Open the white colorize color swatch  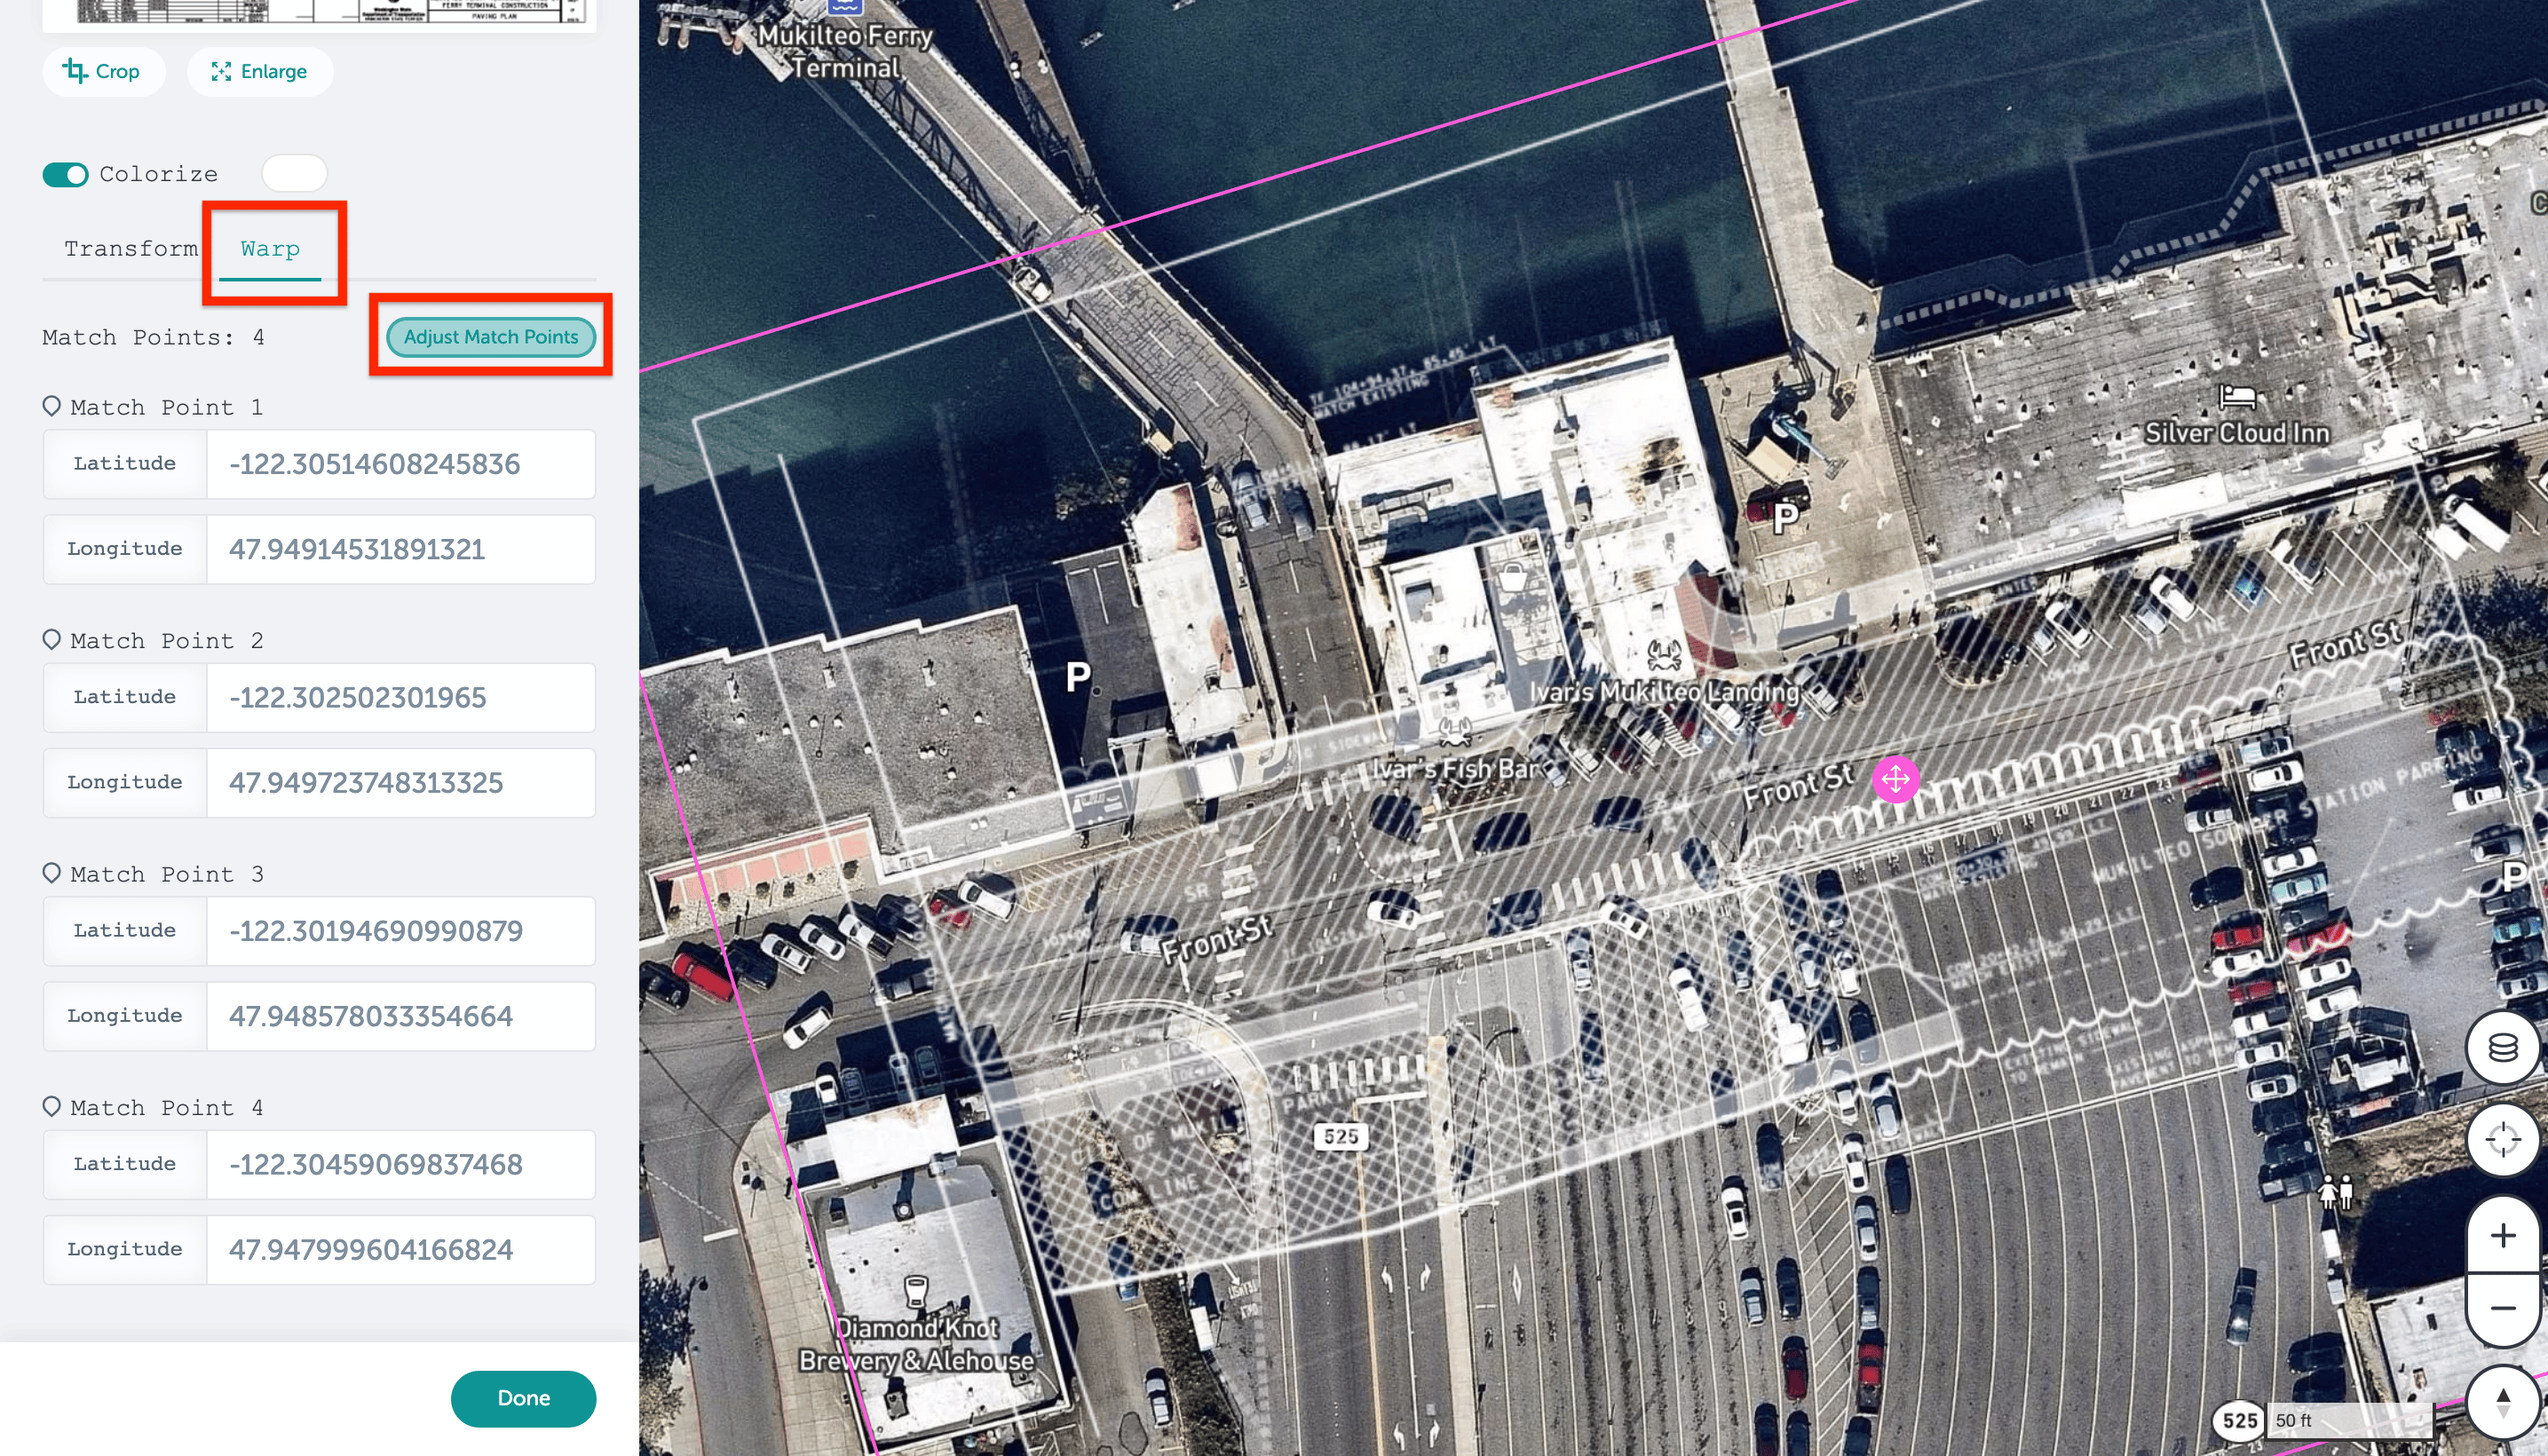[x=294, y=173]
